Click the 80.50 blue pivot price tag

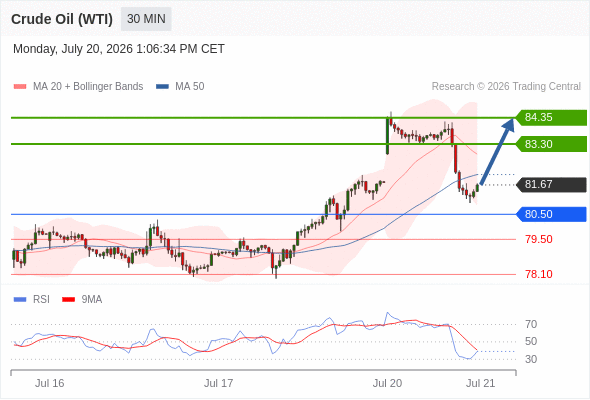click(551, 214)
